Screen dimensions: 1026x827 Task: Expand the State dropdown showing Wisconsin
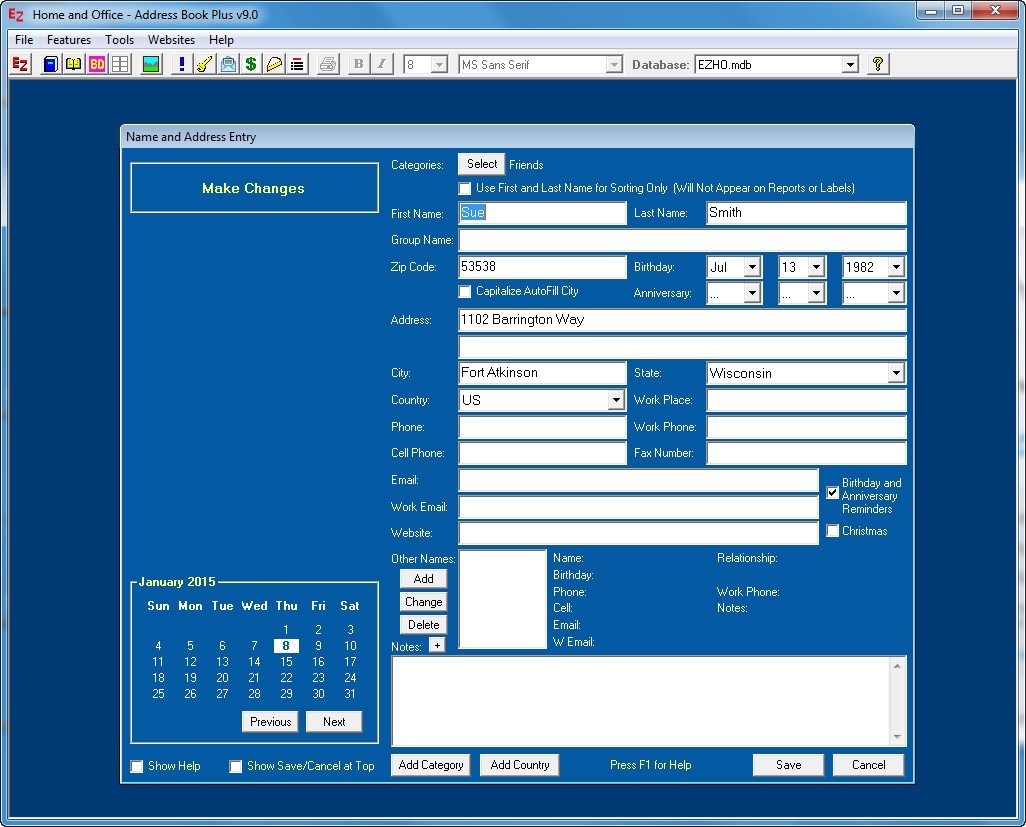coord(897,372)
